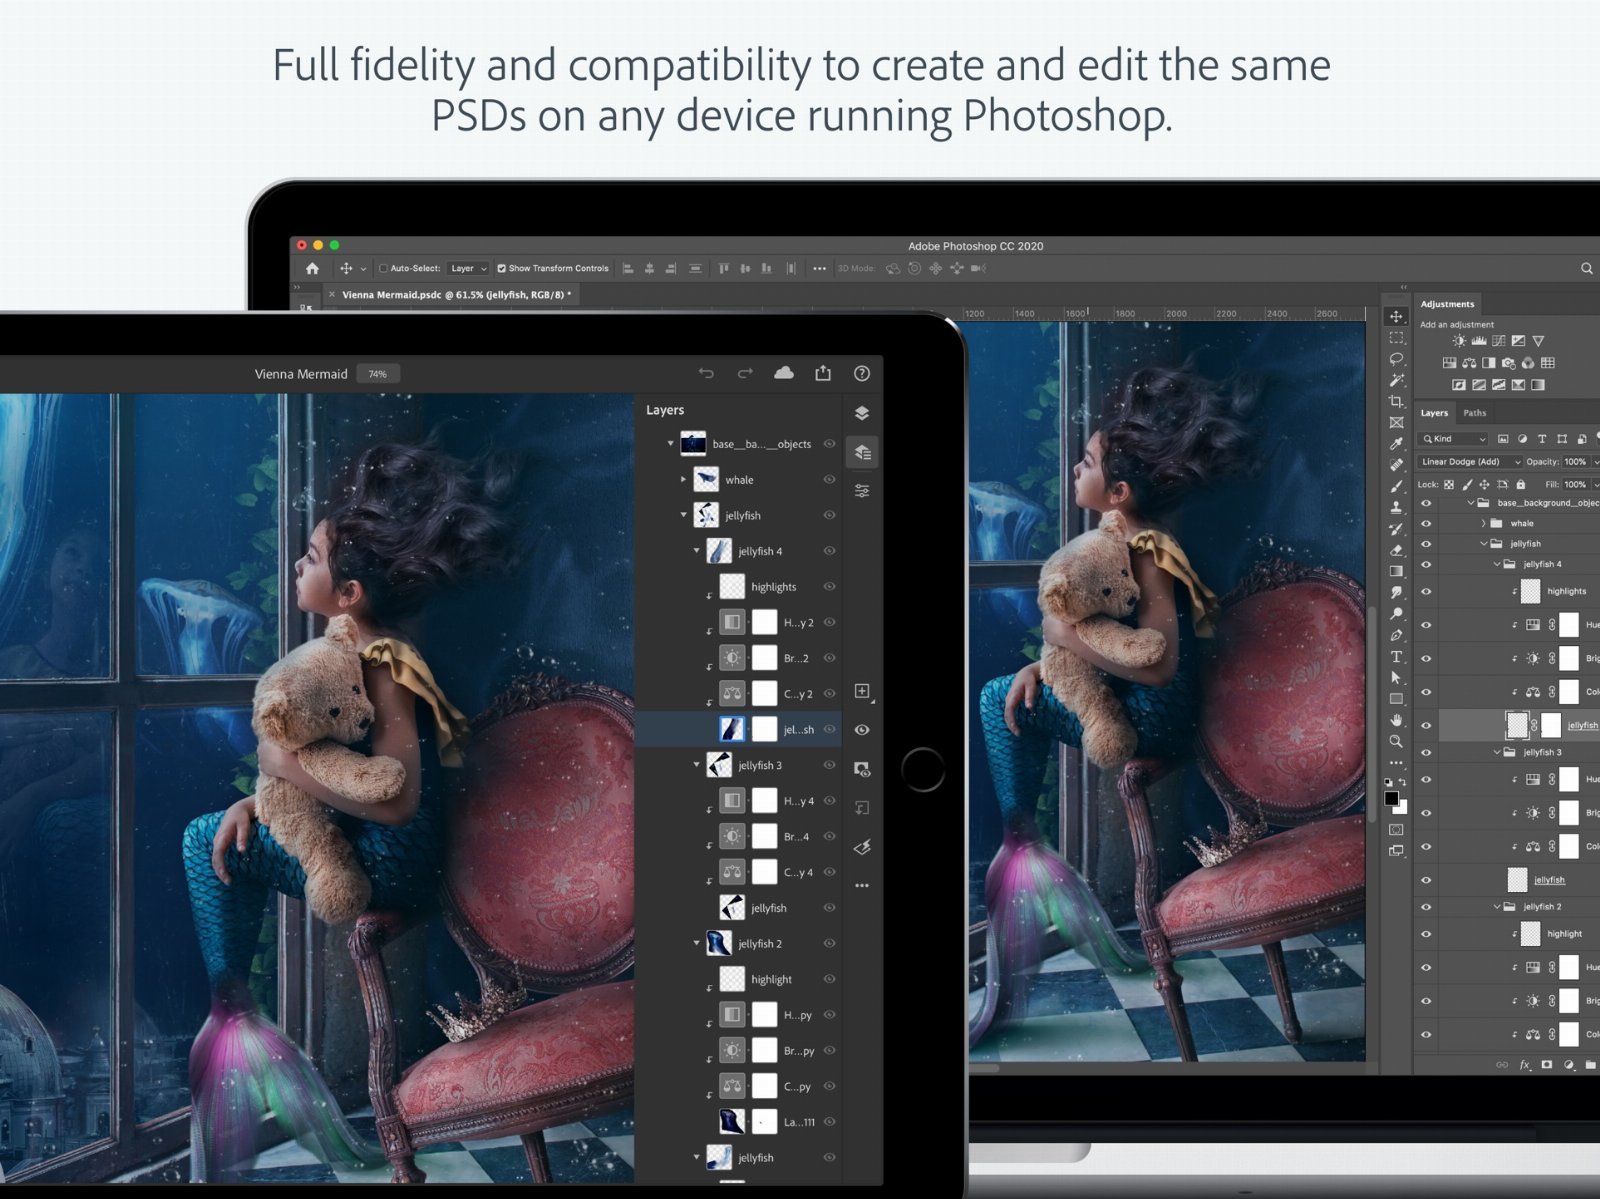Click the add layer plus icon on iPad

(862, 691)
